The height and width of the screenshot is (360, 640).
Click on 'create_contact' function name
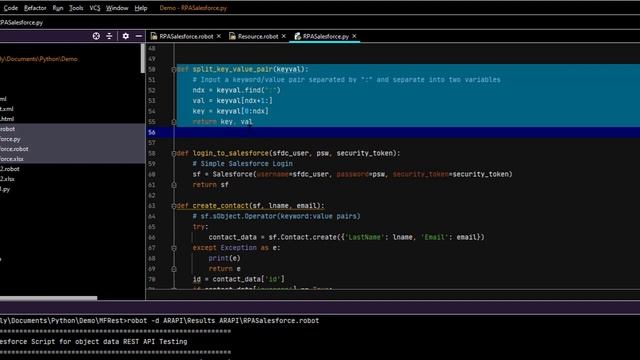(220, 206)
